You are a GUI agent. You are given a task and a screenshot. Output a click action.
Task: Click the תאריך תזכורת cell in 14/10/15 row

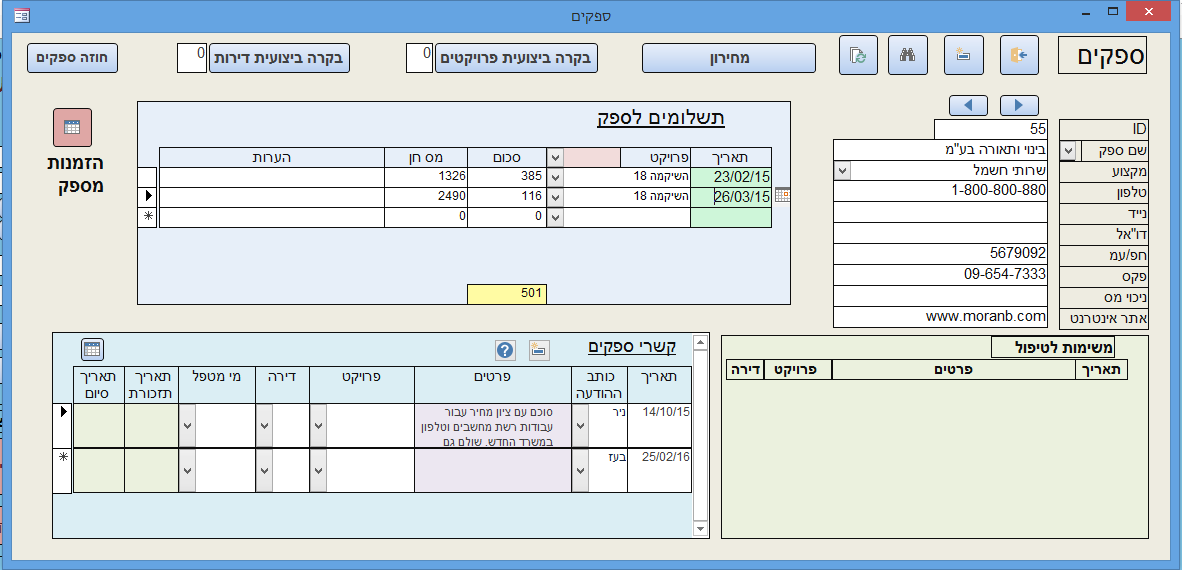[x=152, y=426]
